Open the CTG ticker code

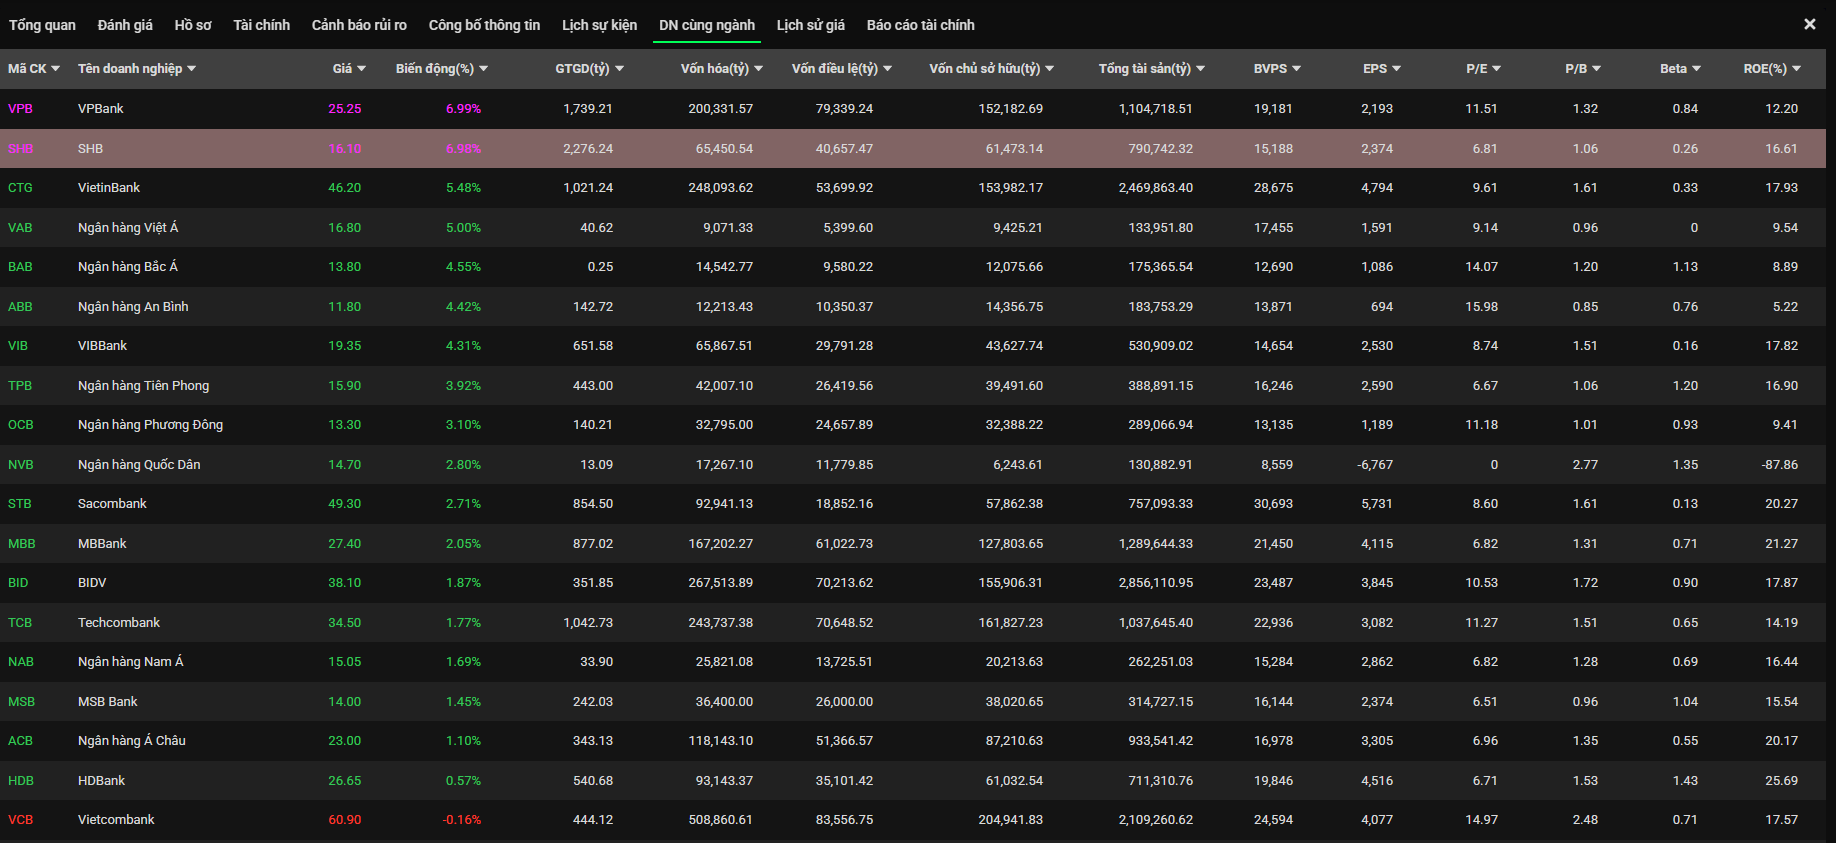(x=20, y=188)
